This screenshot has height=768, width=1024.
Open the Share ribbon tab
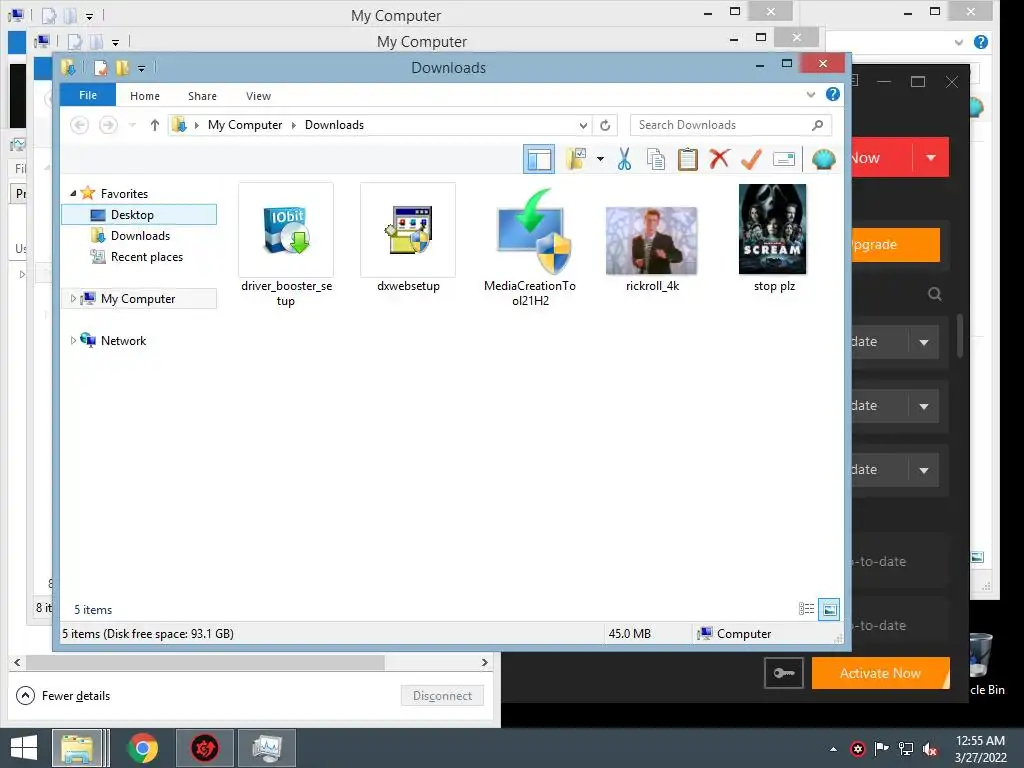click(x=202, y=96)
